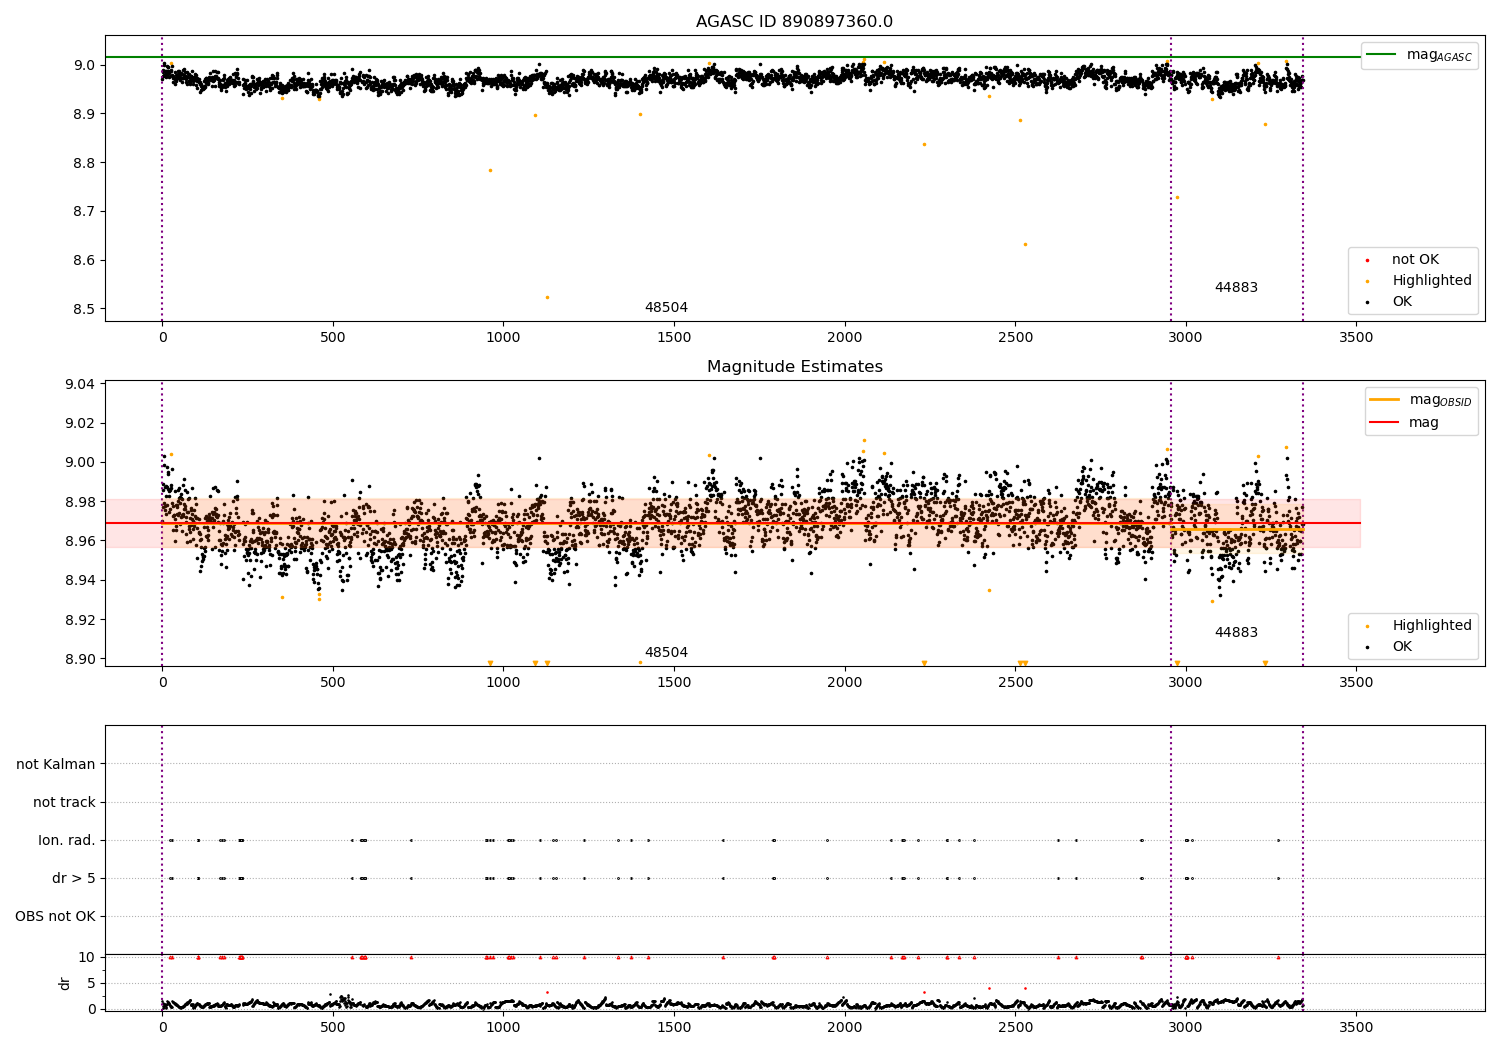Image resolution: width=1500 pixels, height=1050 pixels.
Task: Click the '1500' x-tick under top plot
Action: tap(674, 338)
